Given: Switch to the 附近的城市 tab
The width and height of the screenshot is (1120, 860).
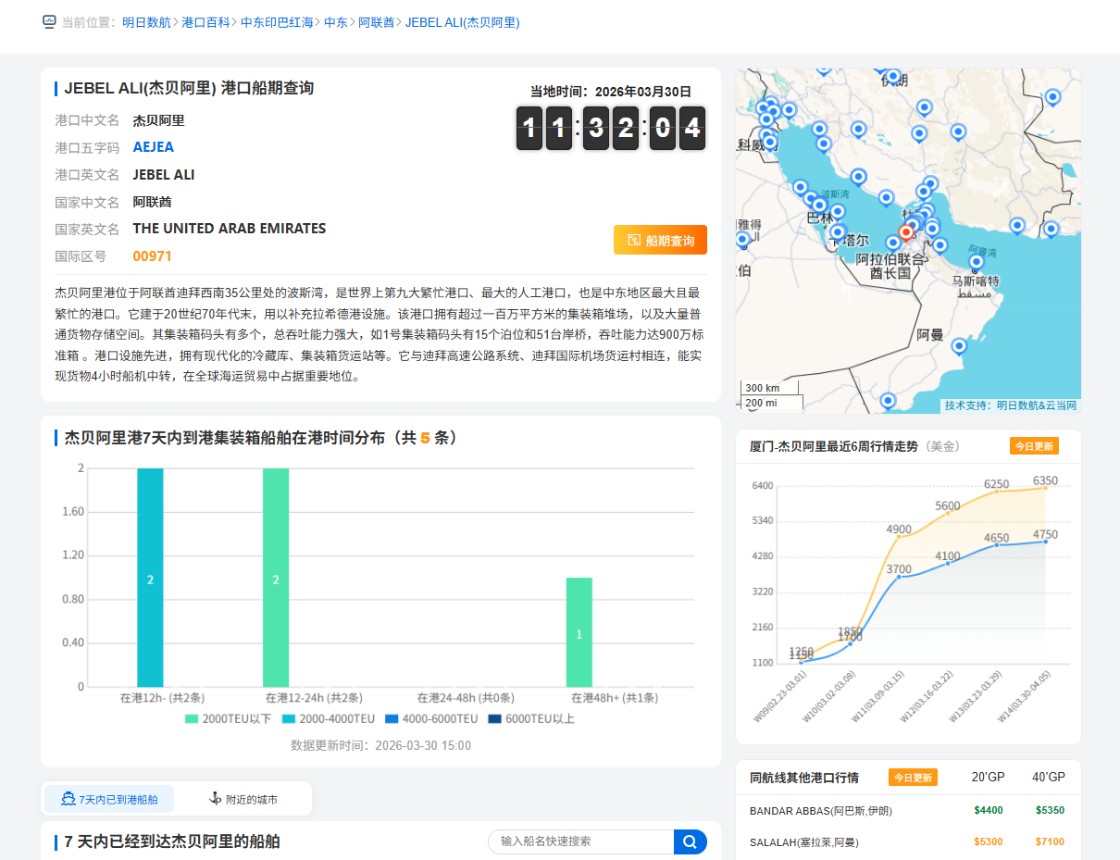Looking at the screenshot, I should 243,799.
